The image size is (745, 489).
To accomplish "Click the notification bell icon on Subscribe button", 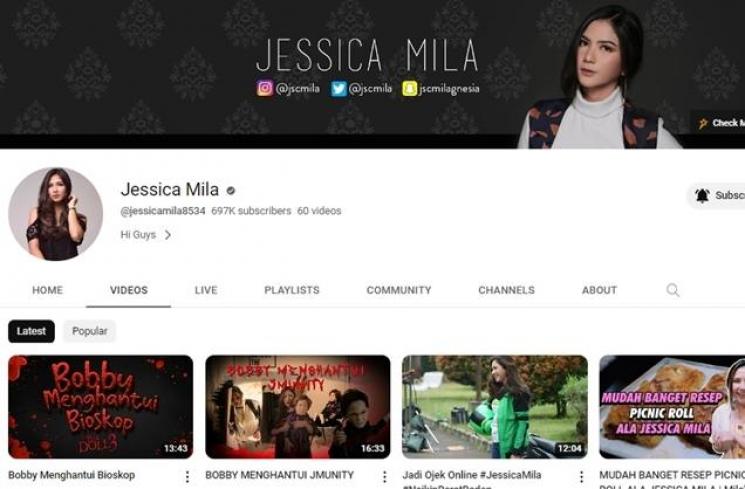I will (x=702, y=195).
